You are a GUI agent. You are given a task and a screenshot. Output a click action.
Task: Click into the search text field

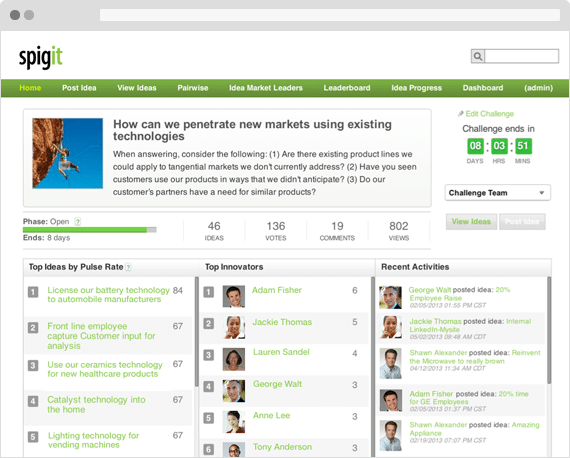pyautogui.click(x=522, y=56)
